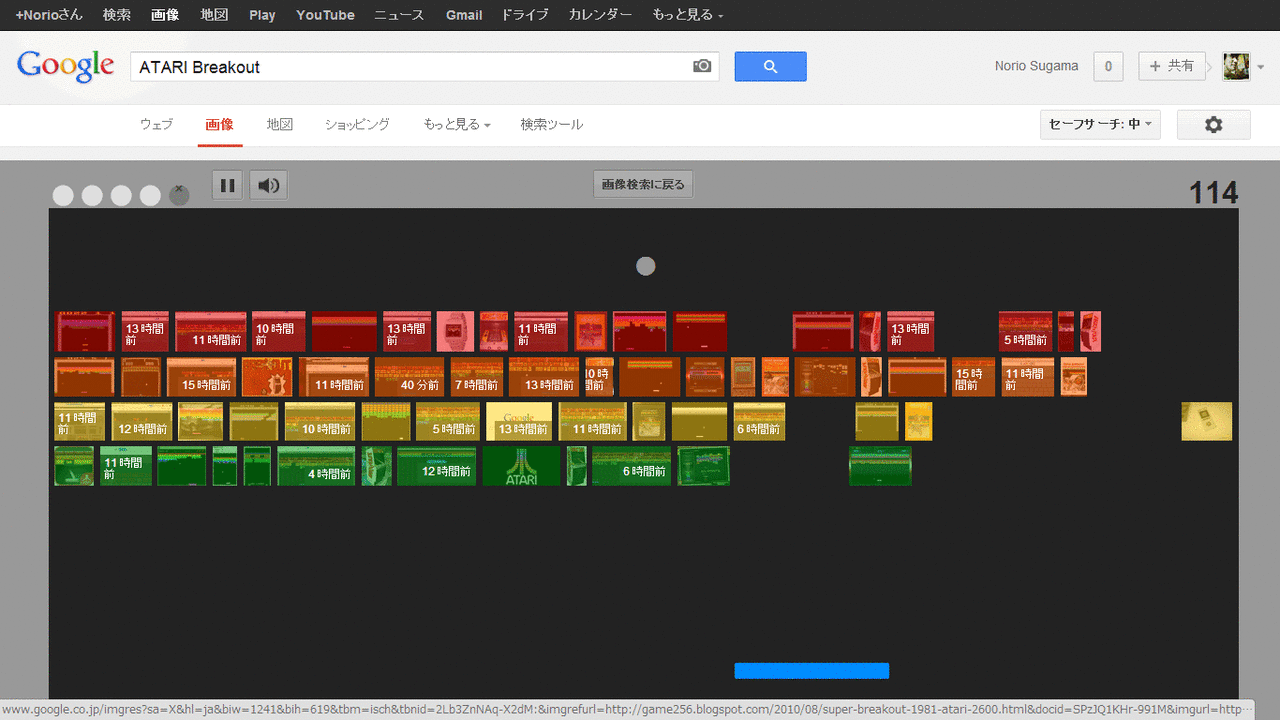1280x720 pixels.
Task: Click the + 共有 share button
Action: click(1172, 66)
